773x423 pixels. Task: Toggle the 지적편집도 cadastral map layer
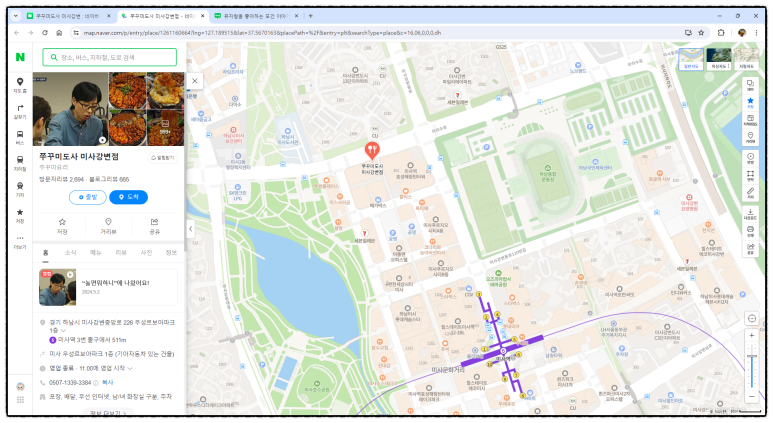pyautogui.click(x=750, y=120)
